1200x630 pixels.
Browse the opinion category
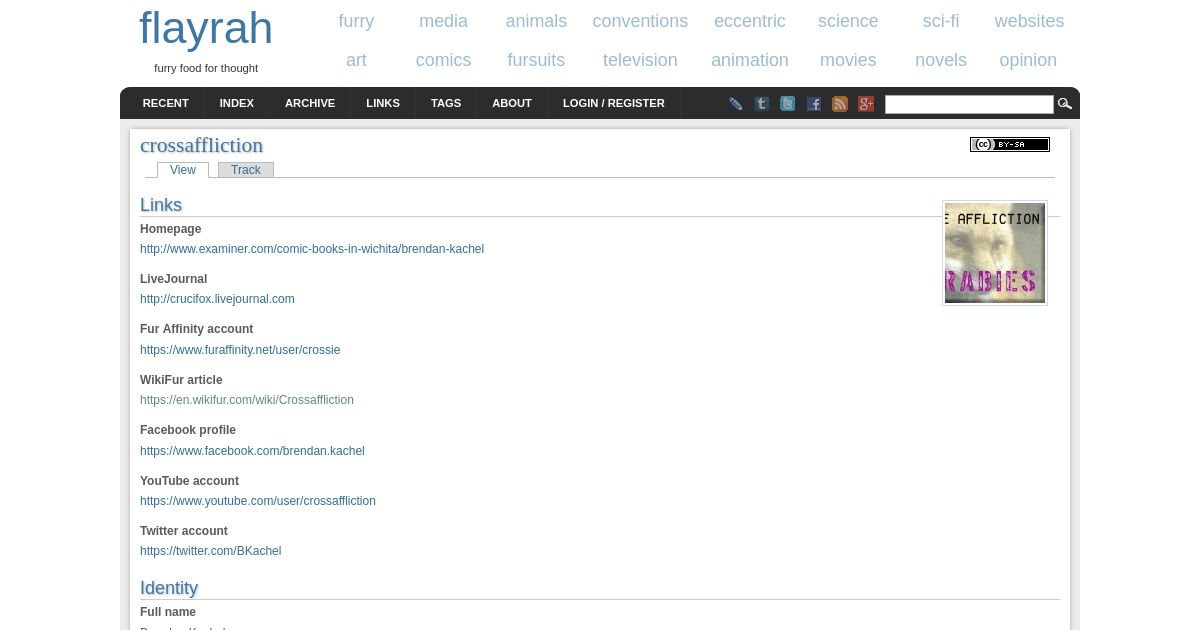pos(1028,60)
